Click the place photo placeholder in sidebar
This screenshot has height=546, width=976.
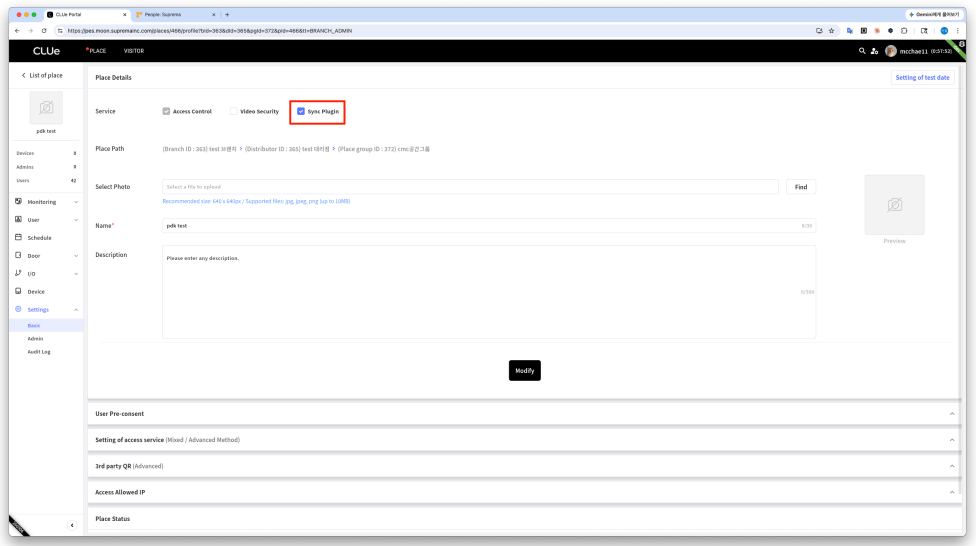(46, 108)
